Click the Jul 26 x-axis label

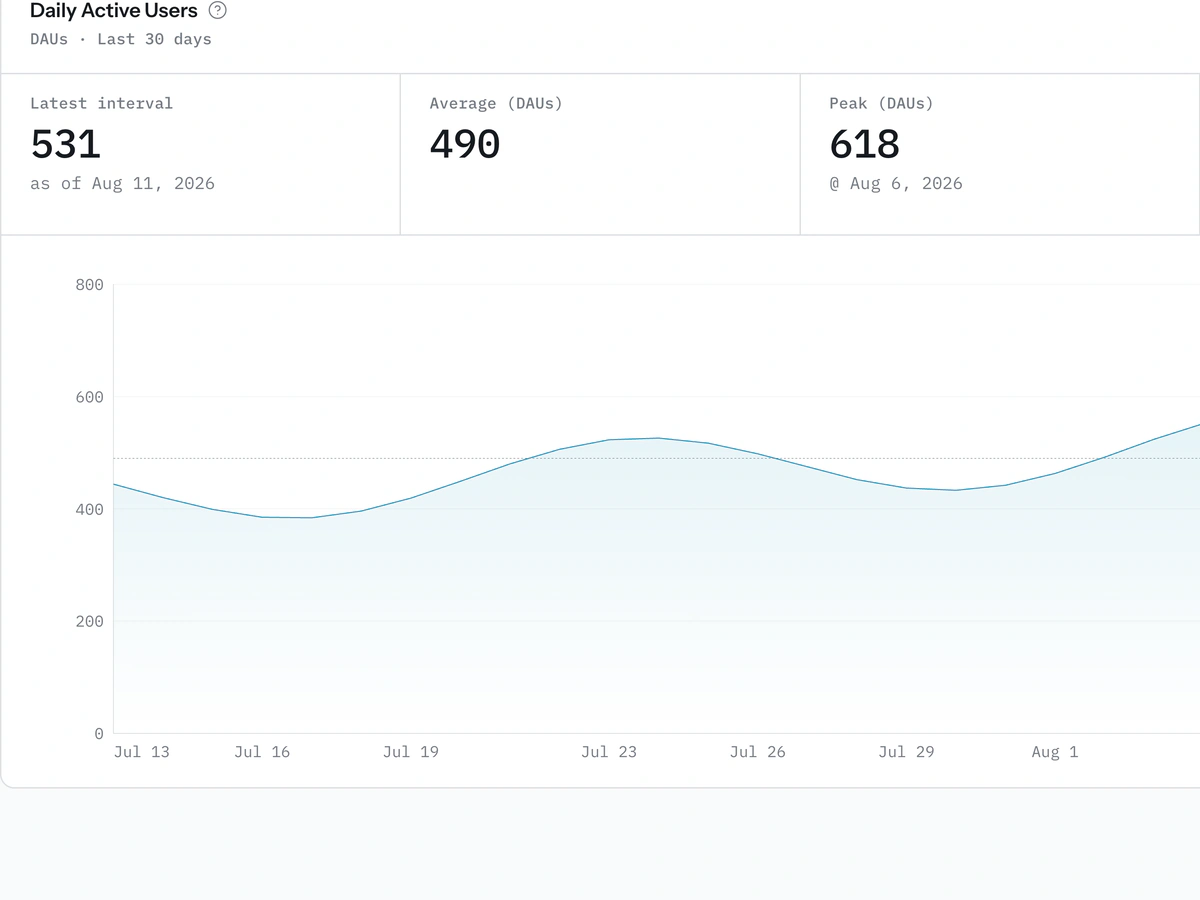[758, 752]
